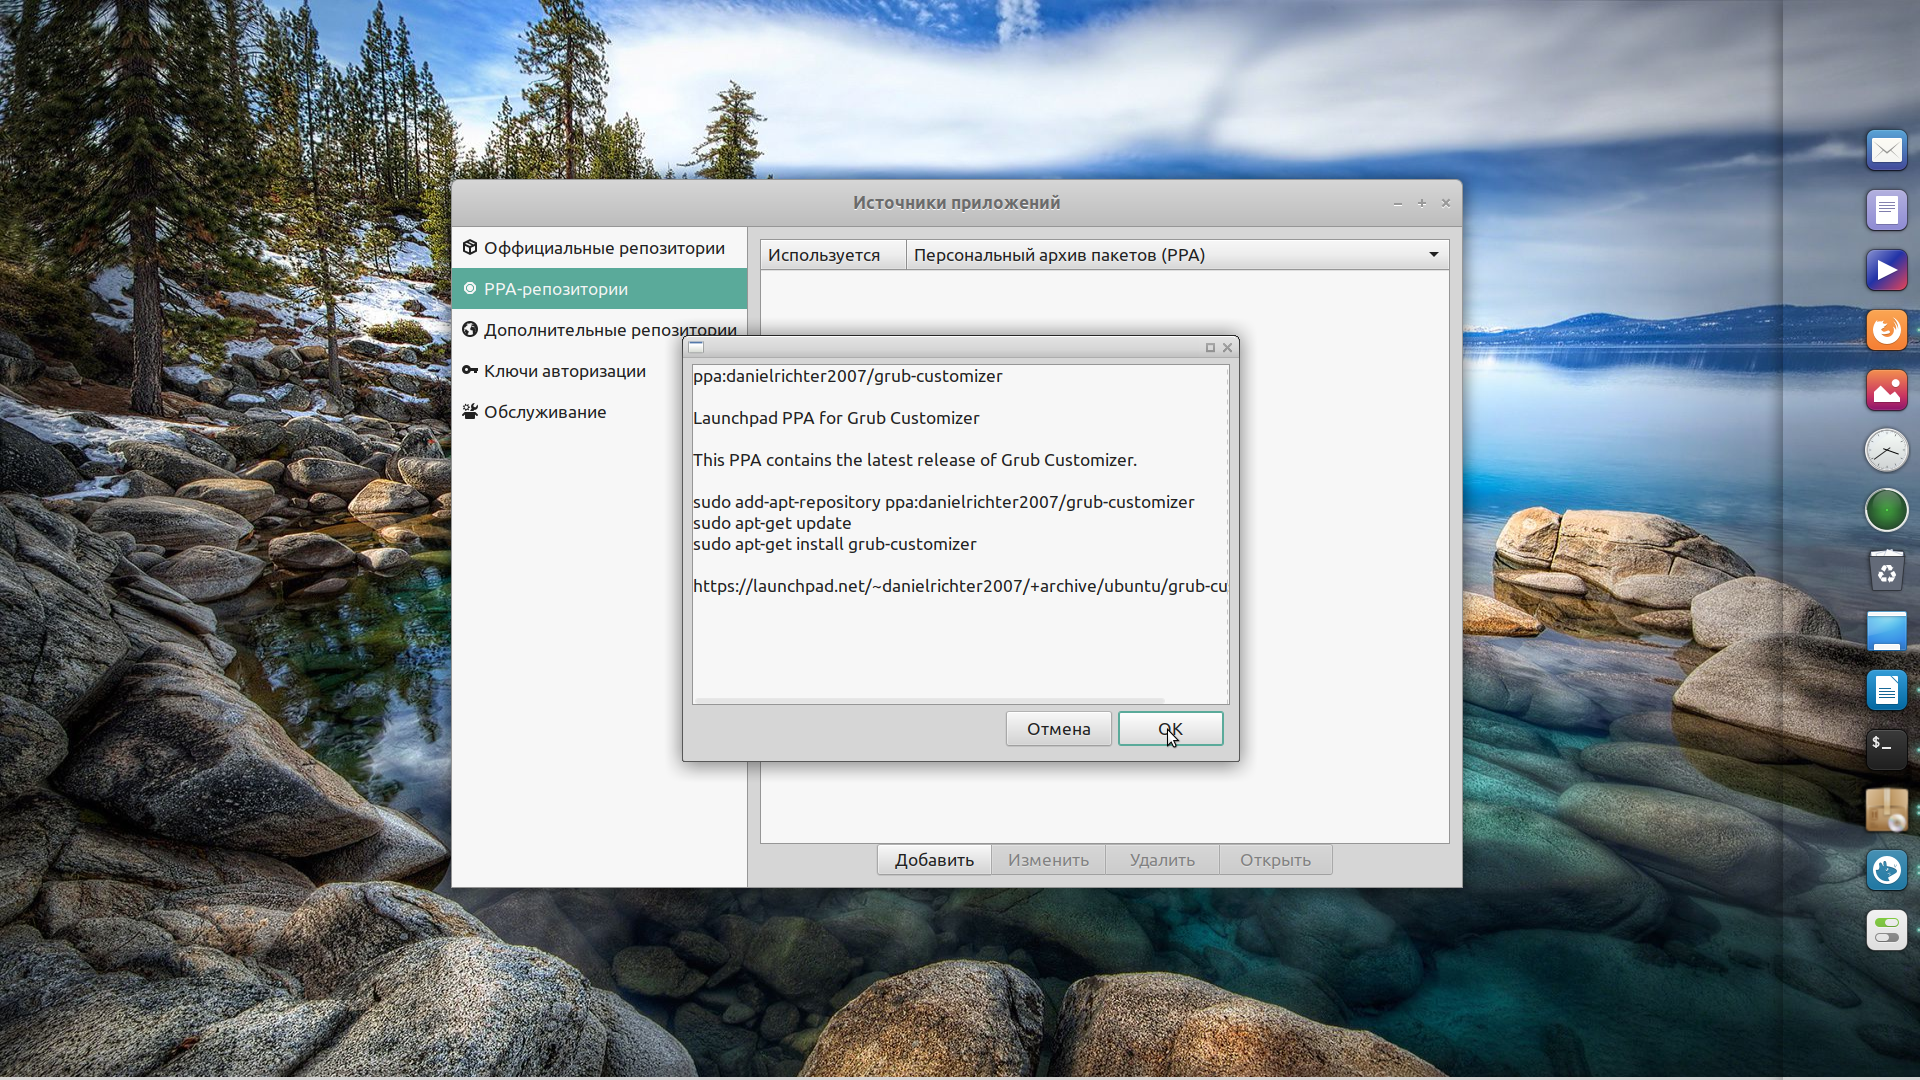Open the mail client dock icon
Screen dimensions: 1920x1080
click(x=1886, y=150)
